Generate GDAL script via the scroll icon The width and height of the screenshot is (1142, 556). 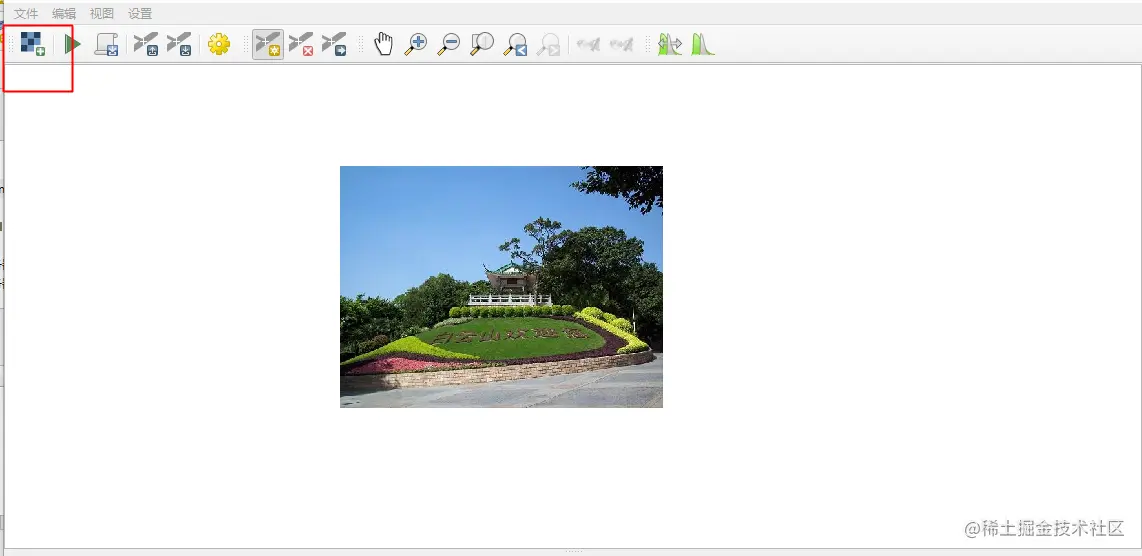[107, 44]
